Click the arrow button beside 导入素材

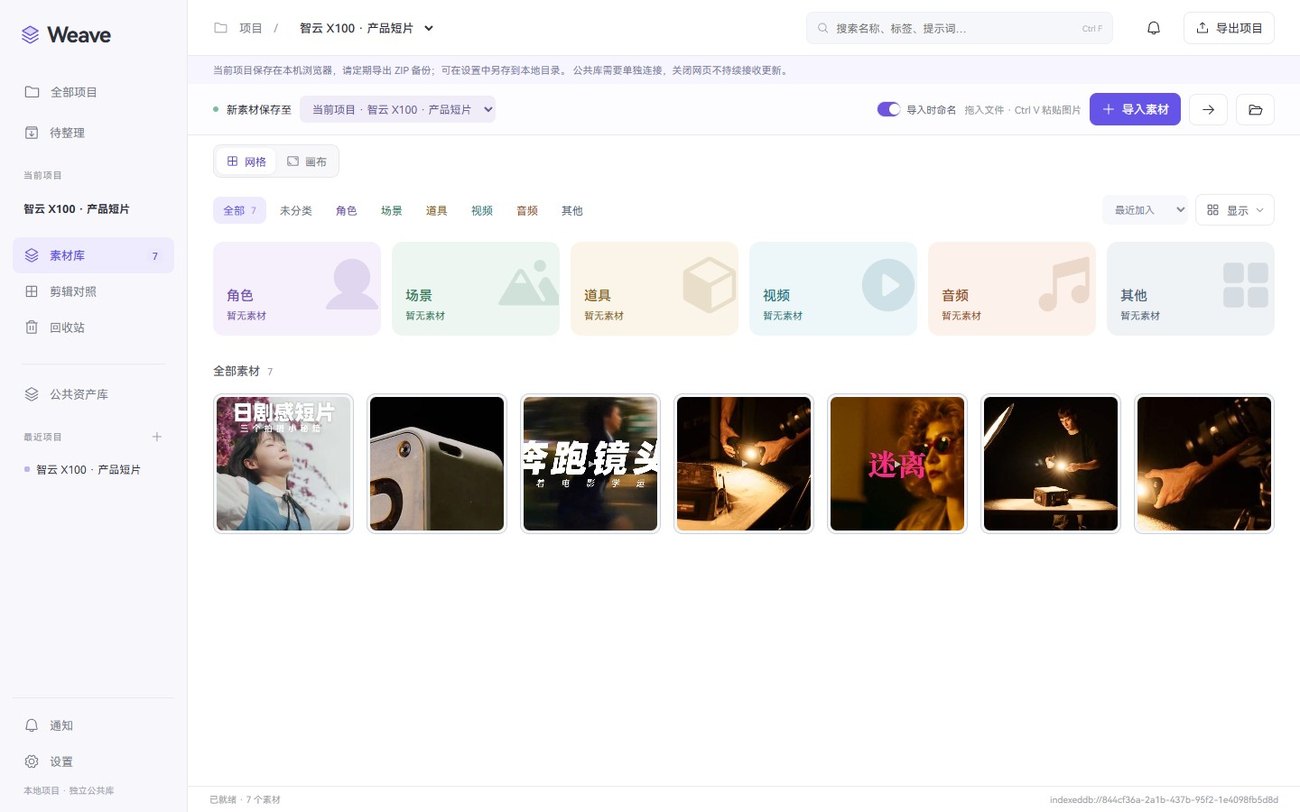coord(1208,109)
